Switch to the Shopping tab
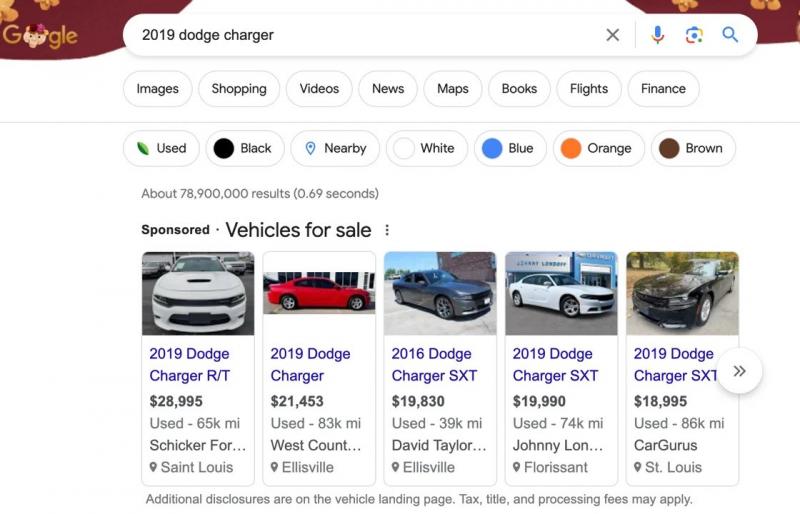This screenshot has width=800, height=514. point(239,88)
